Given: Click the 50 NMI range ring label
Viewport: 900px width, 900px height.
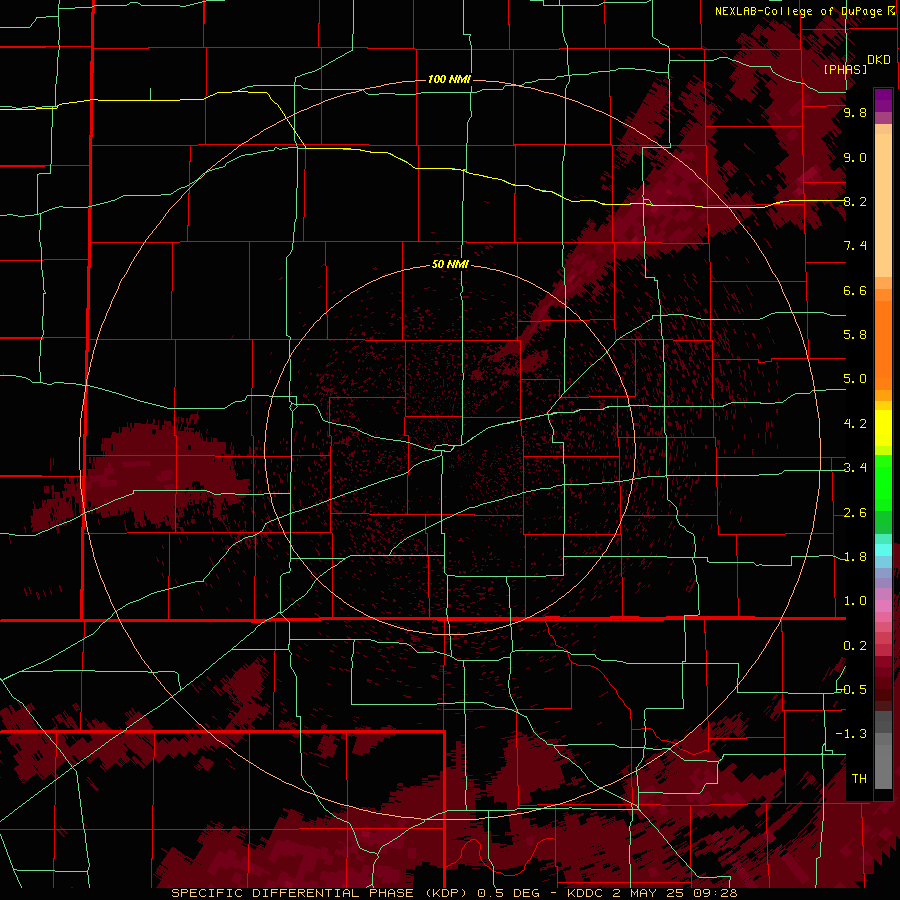Looking at the screenshot, I should [x=450, y=264].
